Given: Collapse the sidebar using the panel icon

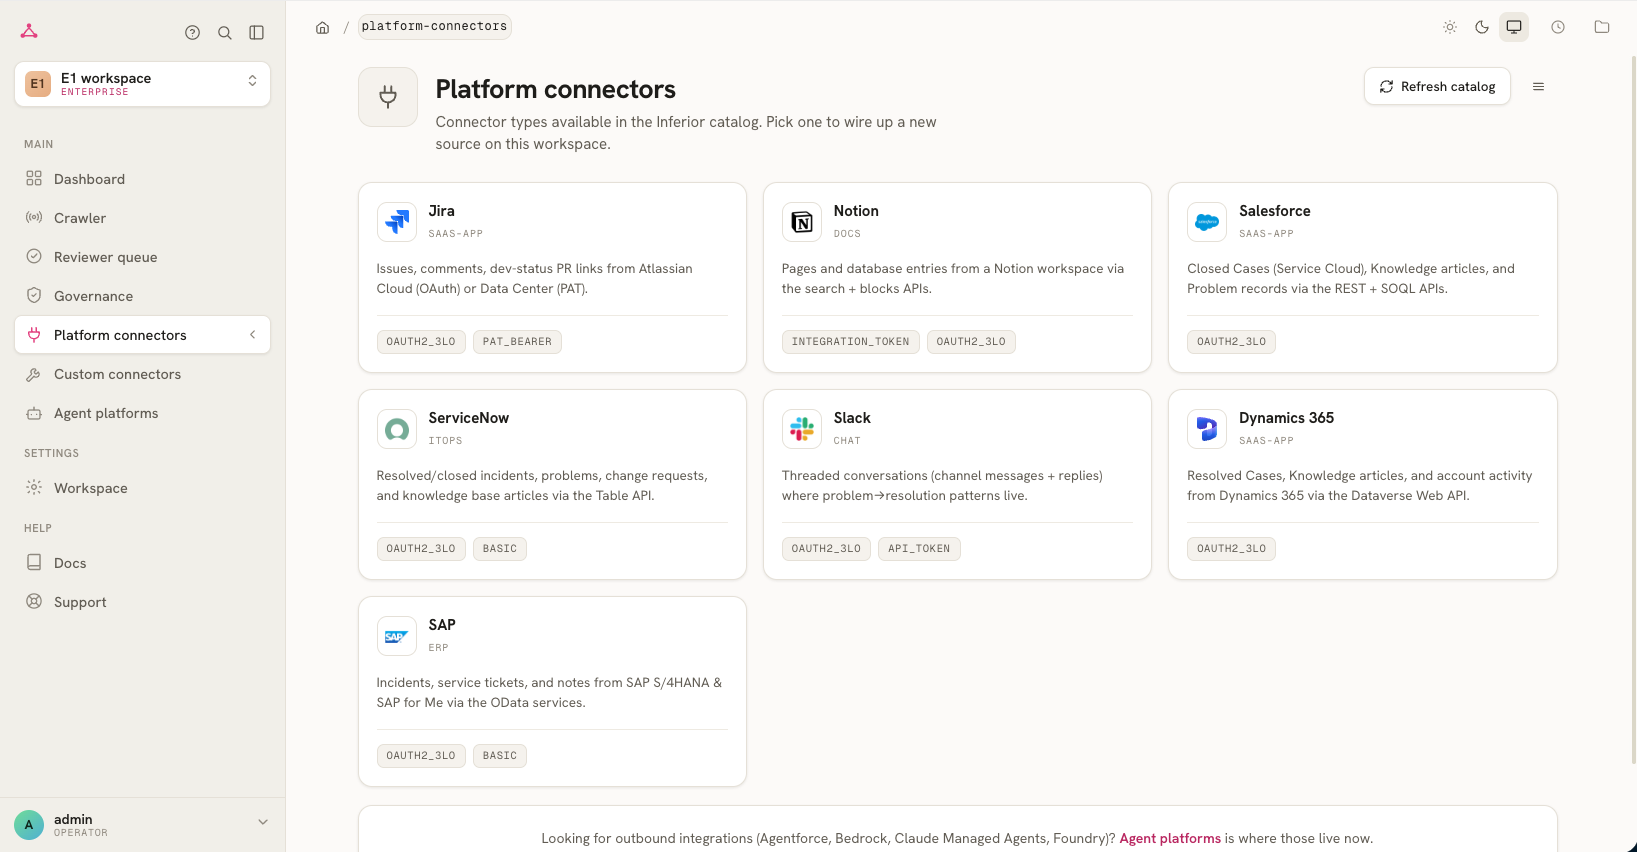Looking at the screenshot, I should coord(257,33).
